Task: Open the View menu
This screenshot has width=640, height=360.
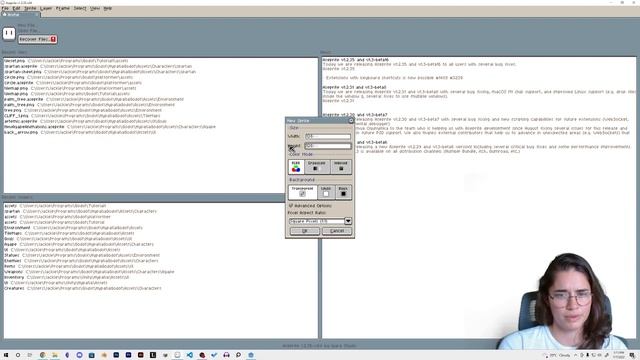Action: [x=95, y=8]
